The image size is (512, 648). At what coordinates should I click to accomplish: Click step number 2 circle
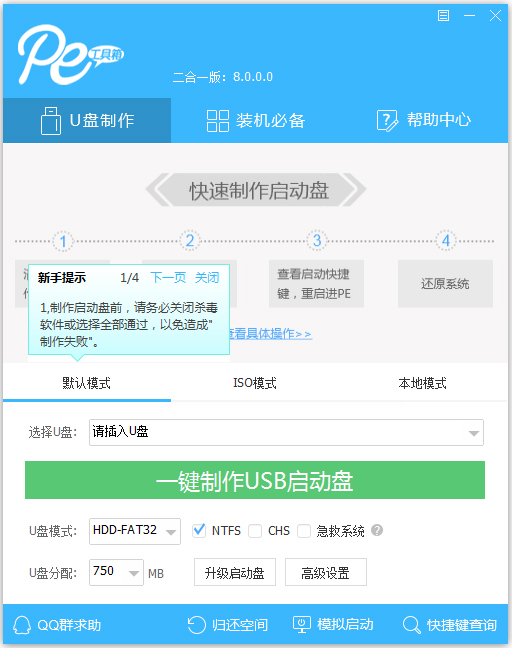click(190, 241)
